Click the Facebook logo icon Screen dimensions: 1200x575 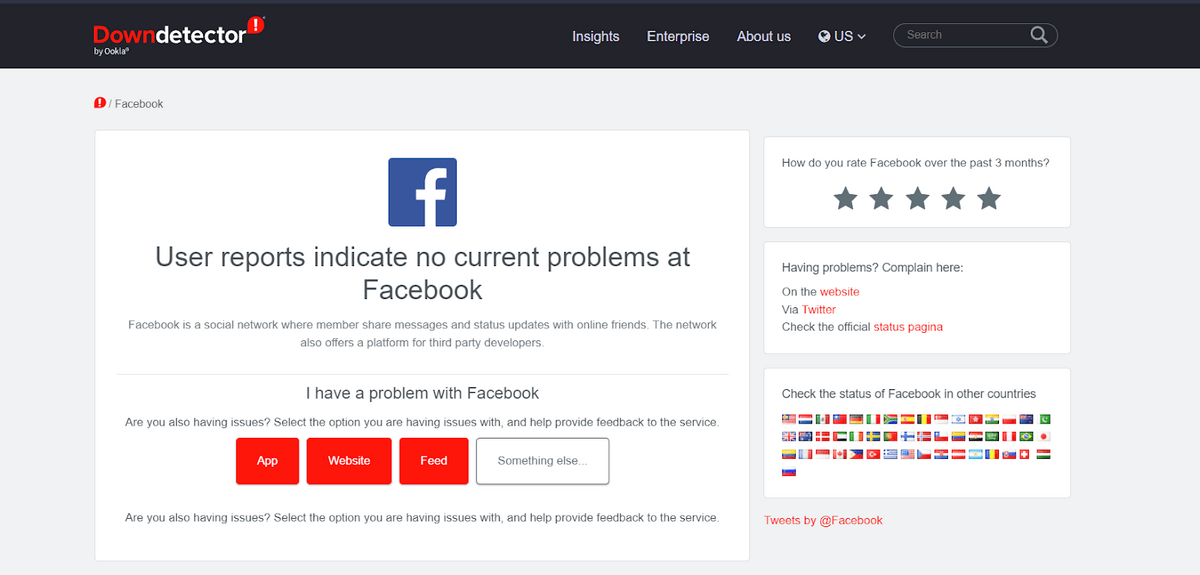click(x=422, y=192)
